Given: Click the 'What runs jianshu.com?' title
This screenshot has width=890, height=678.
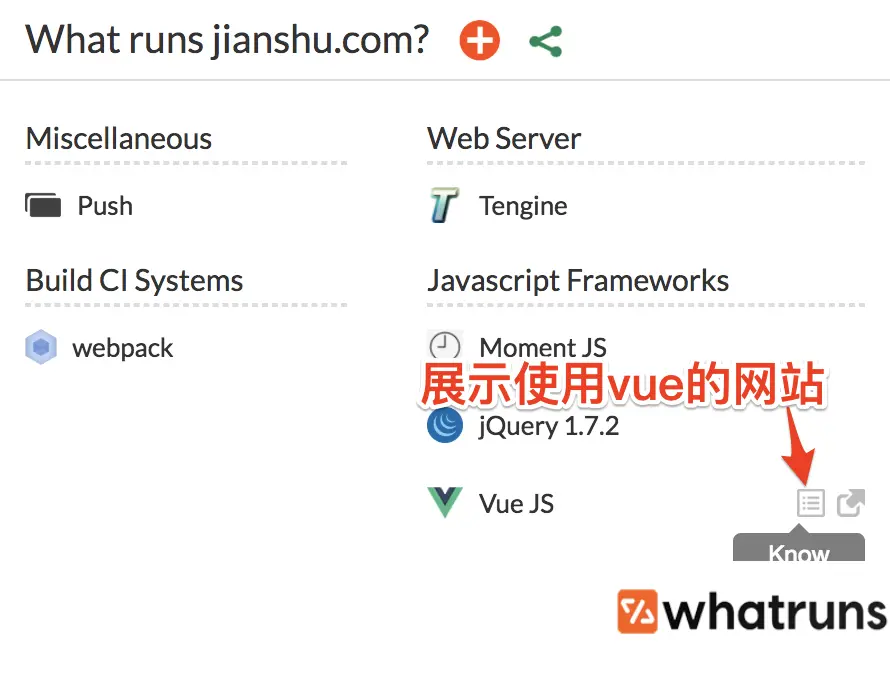Looking at the screenshot, I should 227,40.
